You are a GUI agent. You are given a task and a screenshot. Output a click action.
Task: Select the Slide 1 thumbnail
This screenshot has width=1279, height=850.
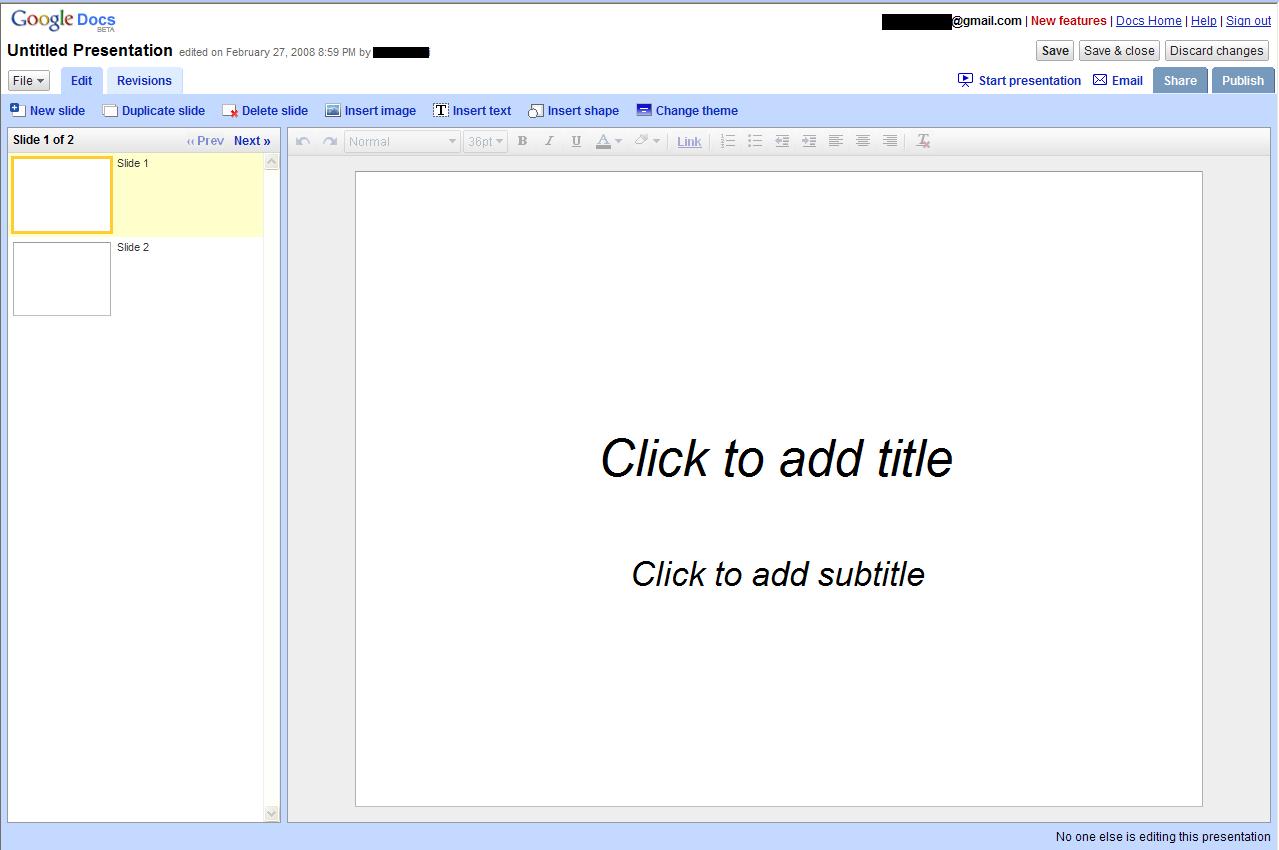click(62, 195)
